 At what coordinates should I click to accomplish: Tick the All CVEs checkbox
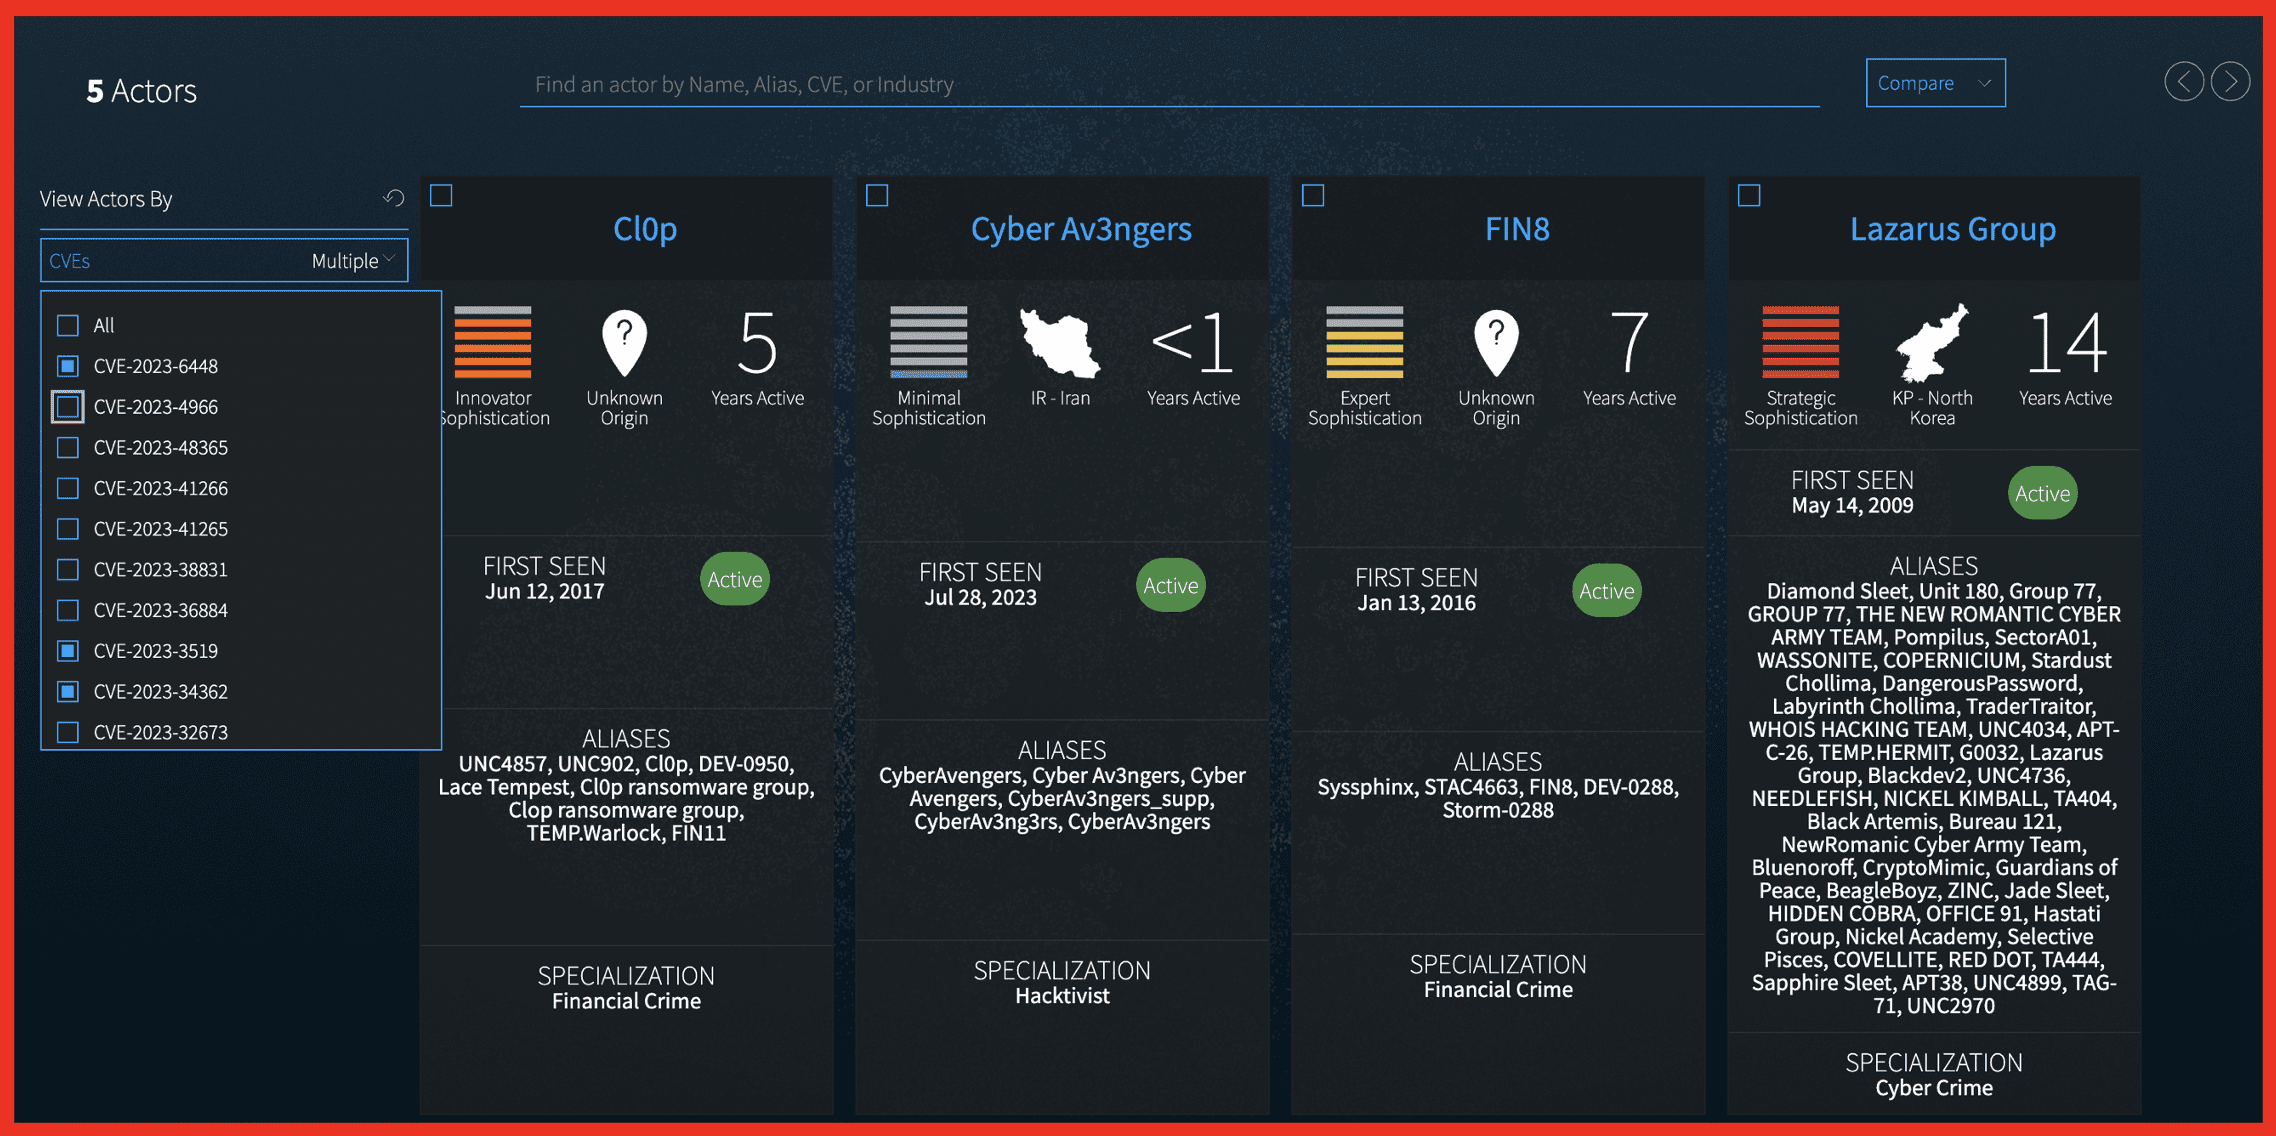point(68,325)
